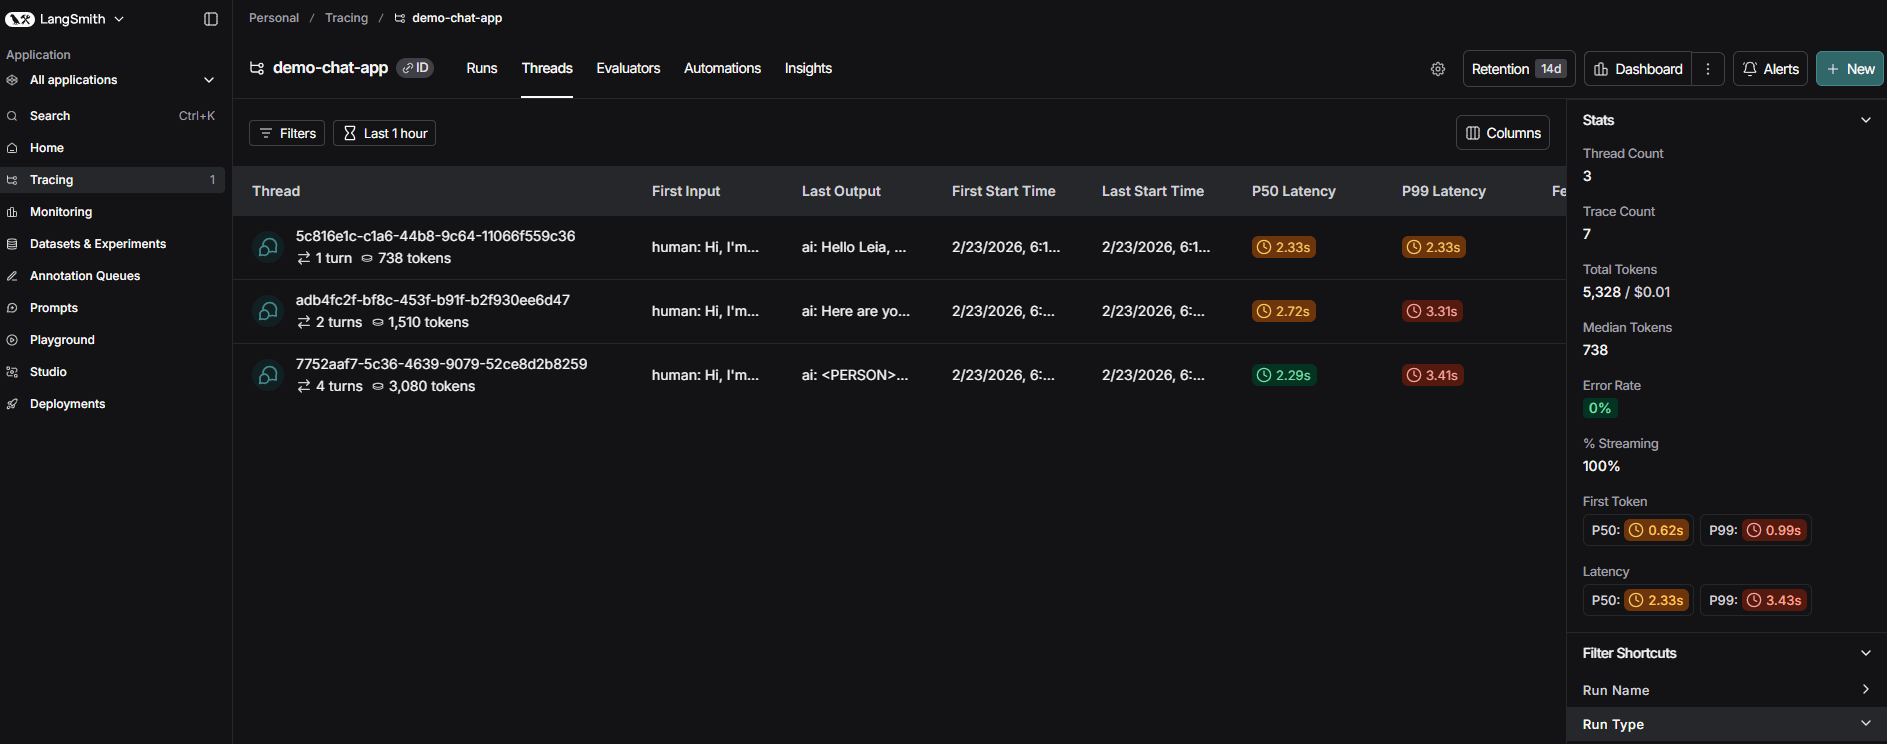The height and width of the screenshot is (744, 1887).
Task: Click the 'ai: Here are yo...' output cell
Action: [x=856, y=311]
